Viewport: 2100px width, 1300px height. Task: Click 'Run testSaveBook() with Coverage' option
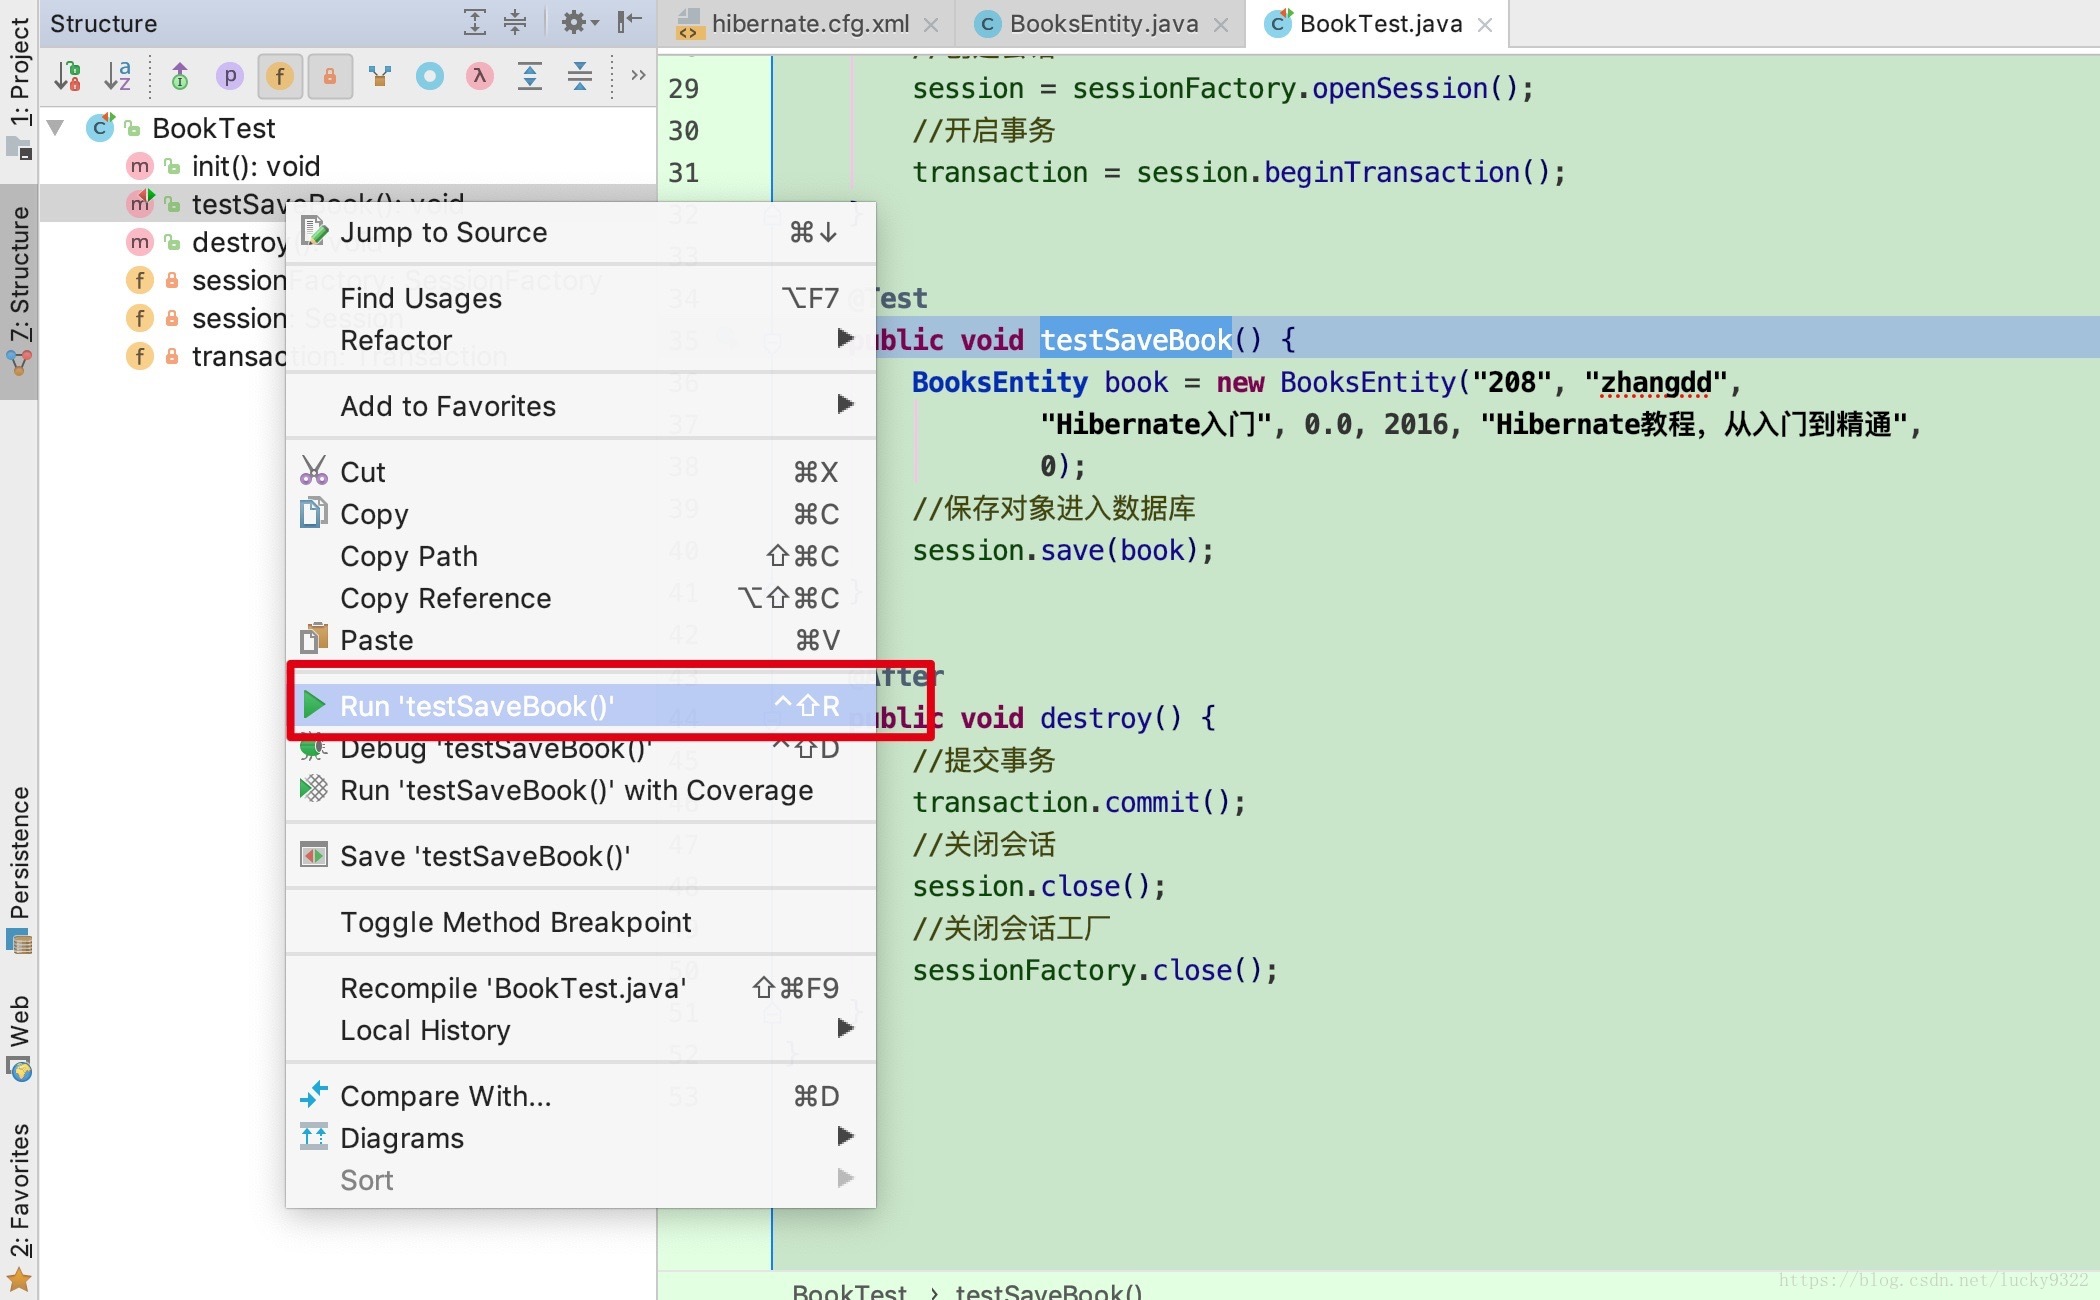tap(576, 790)
